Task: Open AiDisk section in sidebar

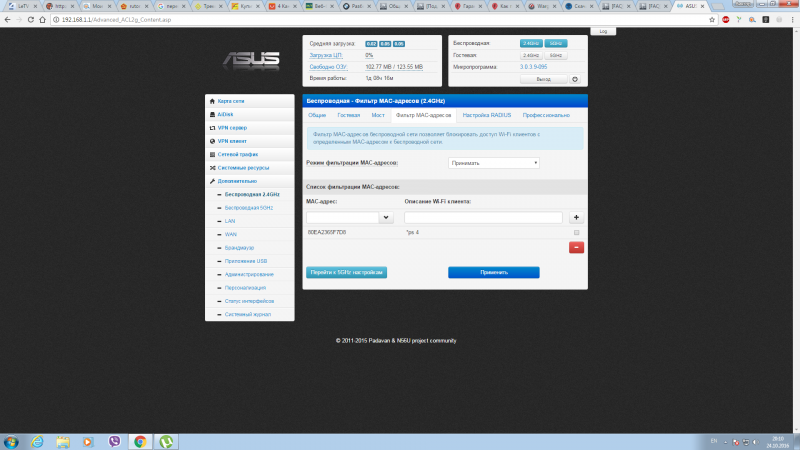Action: (x=227, y=114)
